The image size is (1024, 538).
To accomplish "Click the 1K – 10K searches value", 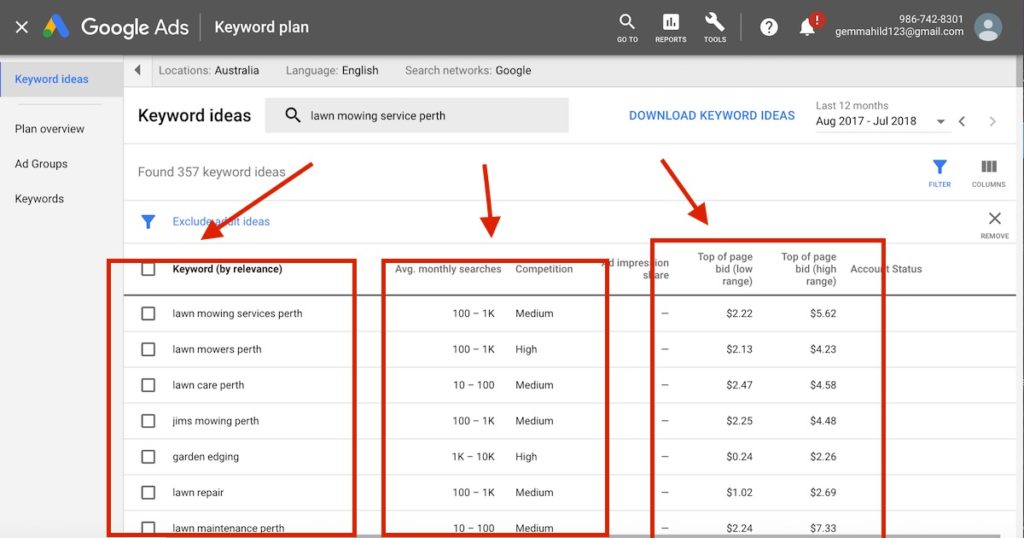I will point(473,457).
